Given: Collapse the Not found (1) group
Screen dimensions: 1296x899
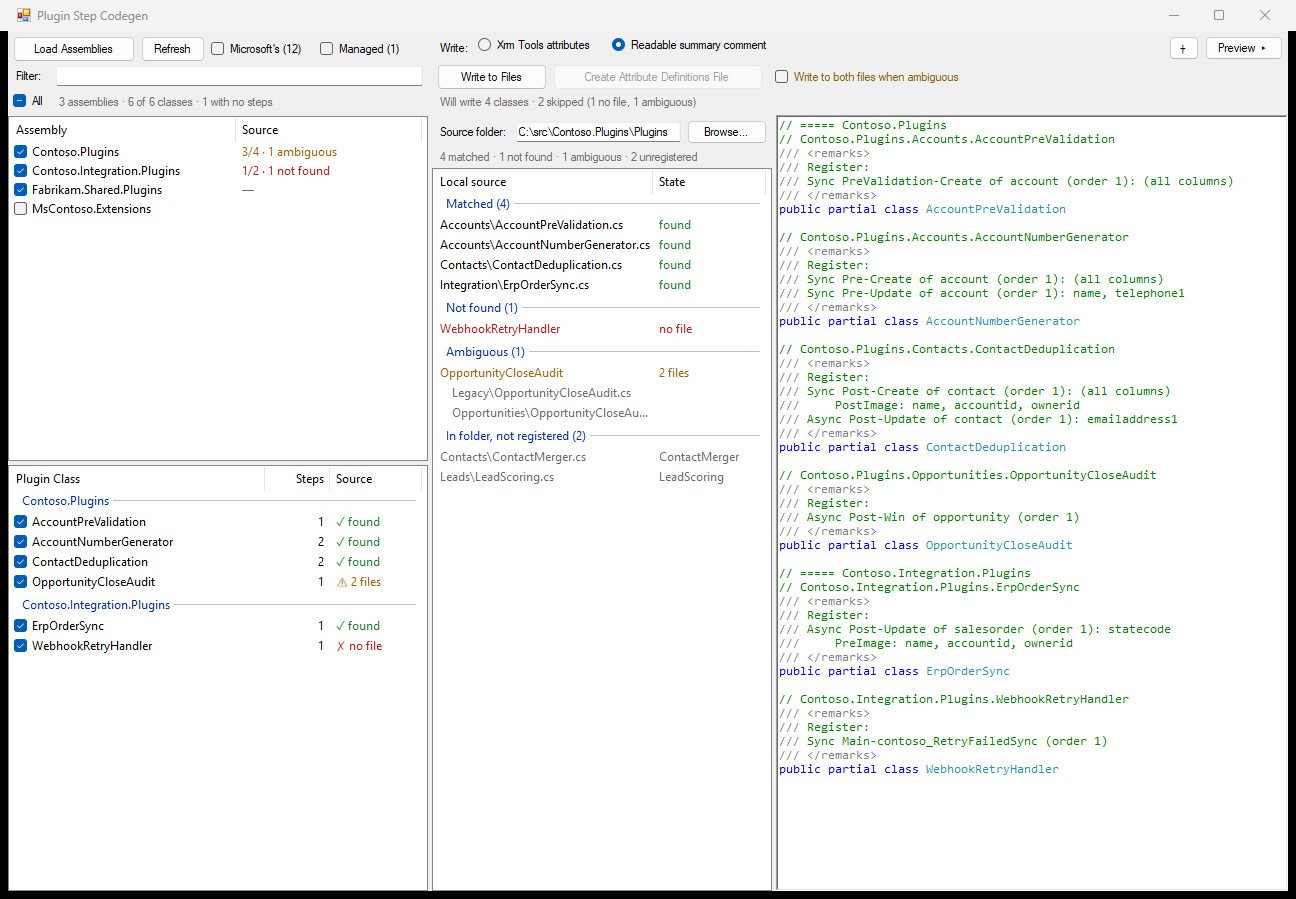Looking at the screenshot, I should click(x=481, y=308).
